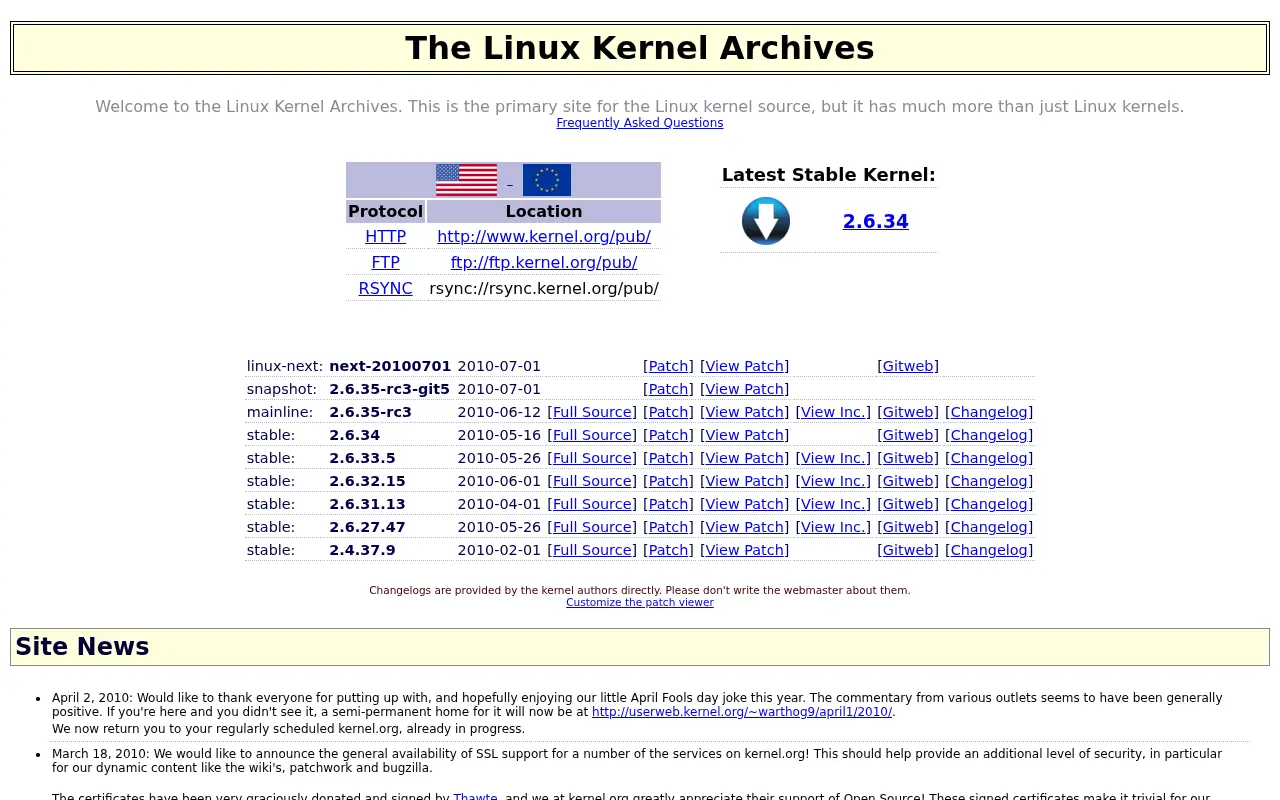Viewport: 1280px width, 800px height.
Task: Click the Site News heading
Action: [82, 647]
